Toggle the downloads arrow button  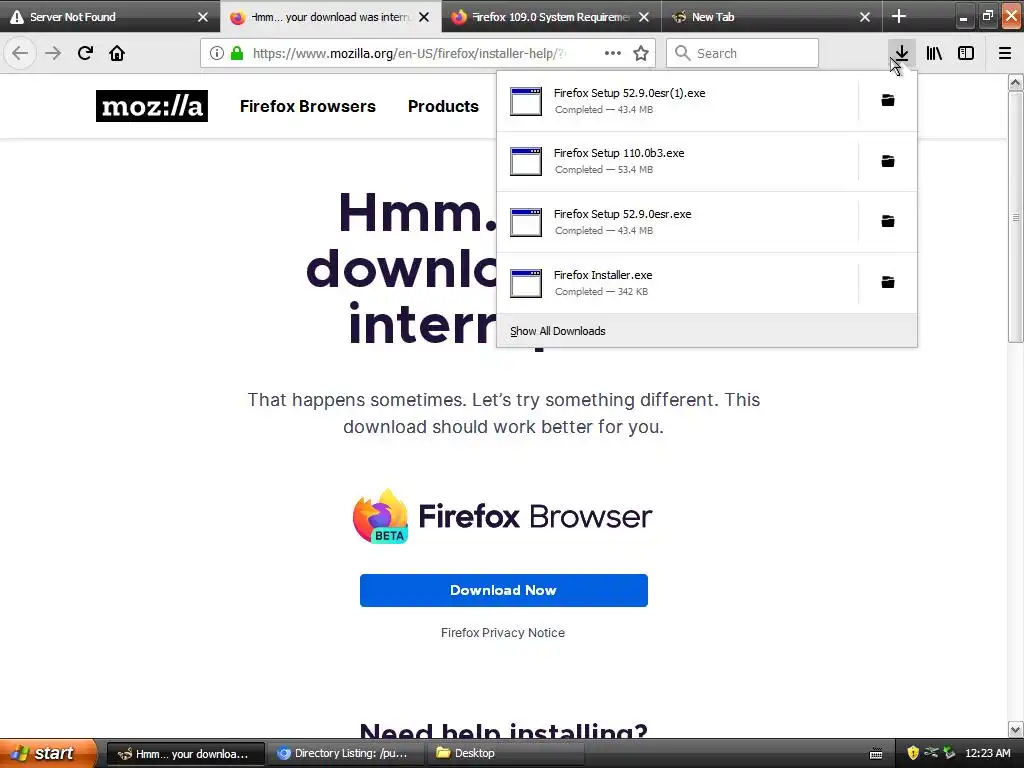(901, 53)
